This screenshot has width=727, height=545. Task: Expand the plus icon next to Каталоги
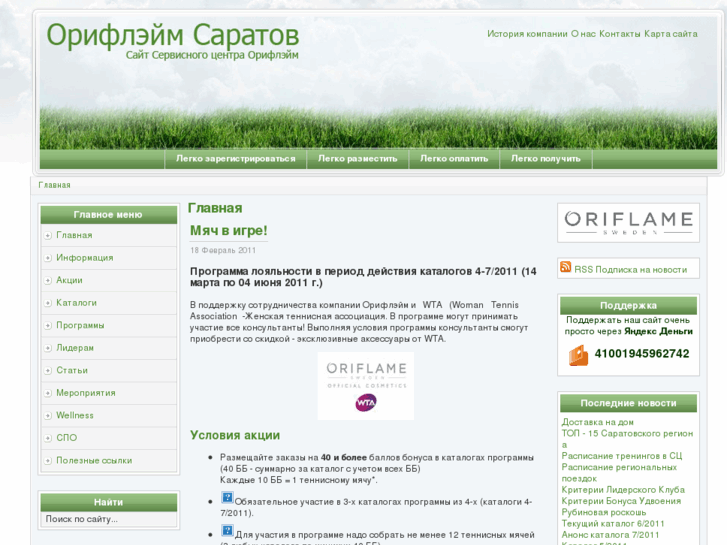pos(48,303)
